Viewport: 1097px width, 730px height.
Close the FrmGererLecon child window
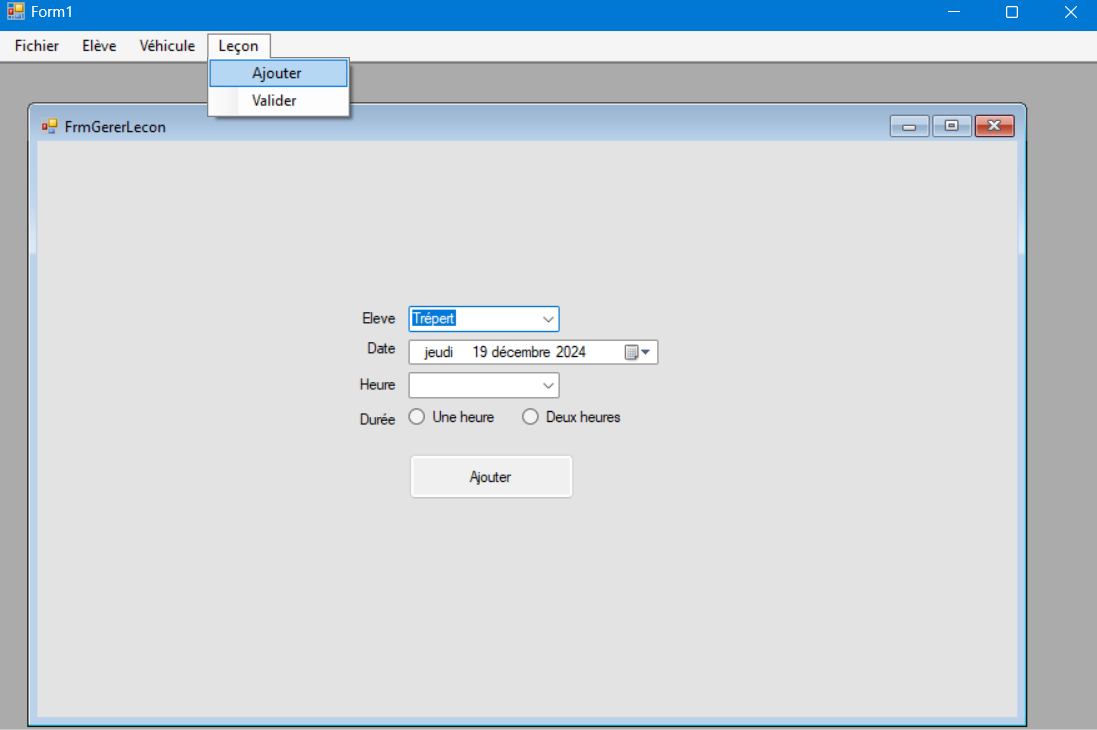(x=994, y=126)
